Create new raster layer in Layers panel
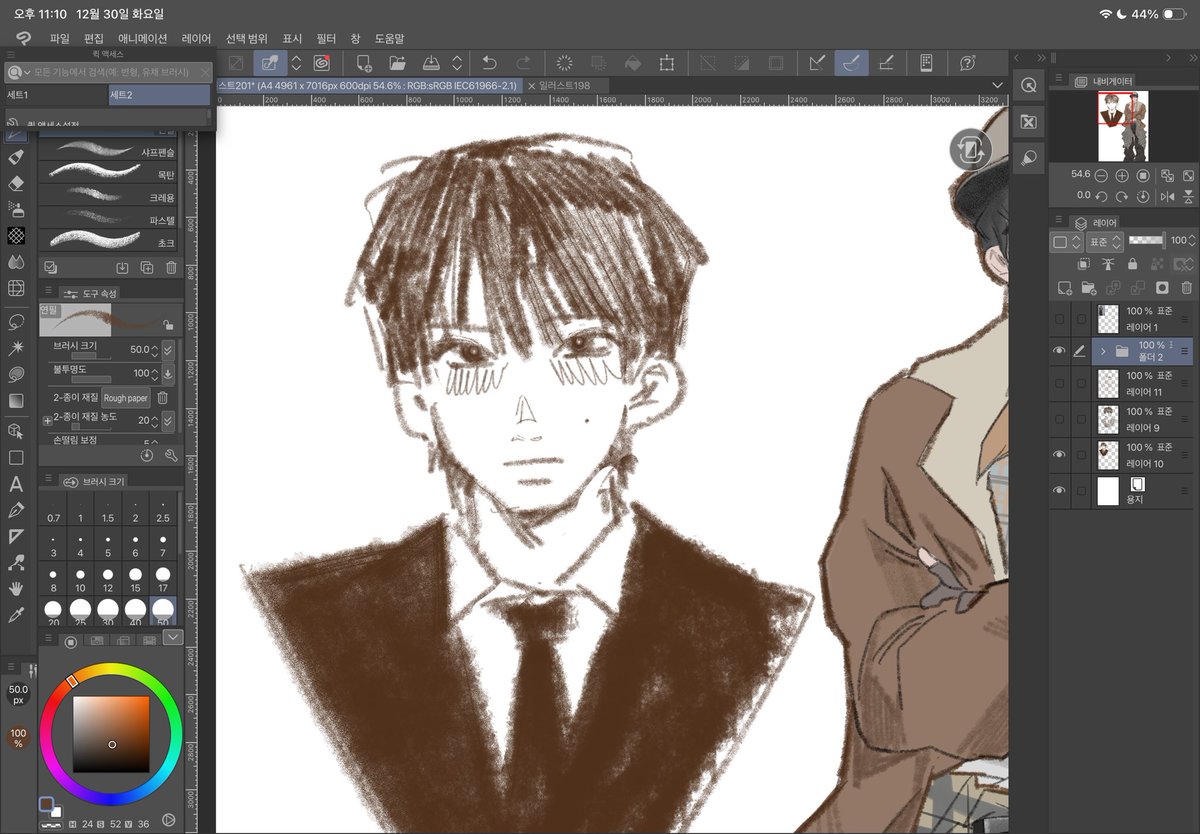1200x834 pixels. click(x=1065, y=288)
